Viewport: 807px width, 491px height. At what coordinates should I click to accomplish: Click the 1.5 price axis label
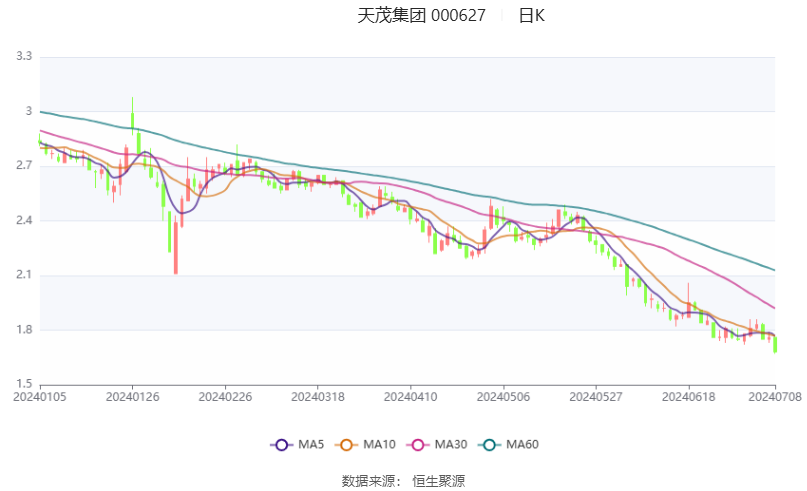point(24,384)
